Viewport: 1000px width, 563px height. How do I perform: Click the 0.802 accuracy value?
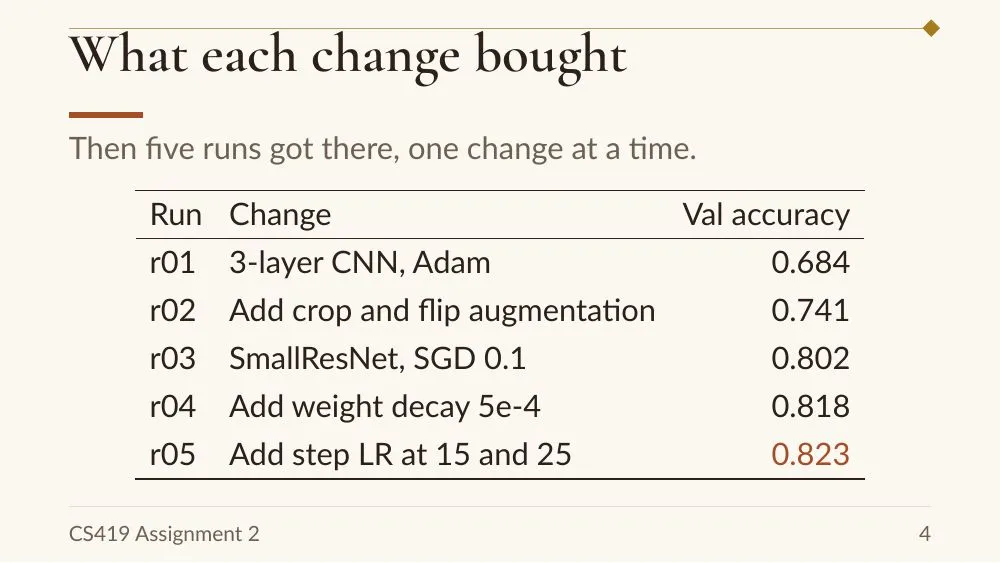(x=811, y=358)
